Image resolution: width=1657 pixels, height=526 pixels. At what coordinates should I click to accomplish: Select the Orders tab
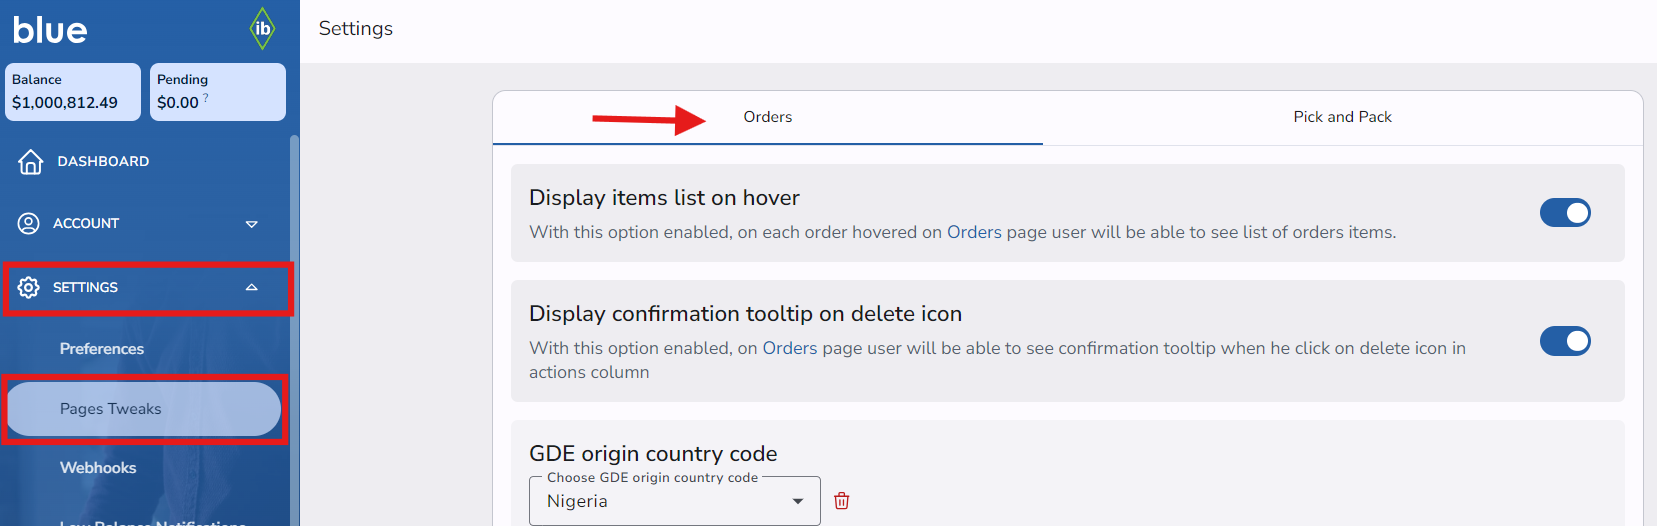(x=767, y=117)
